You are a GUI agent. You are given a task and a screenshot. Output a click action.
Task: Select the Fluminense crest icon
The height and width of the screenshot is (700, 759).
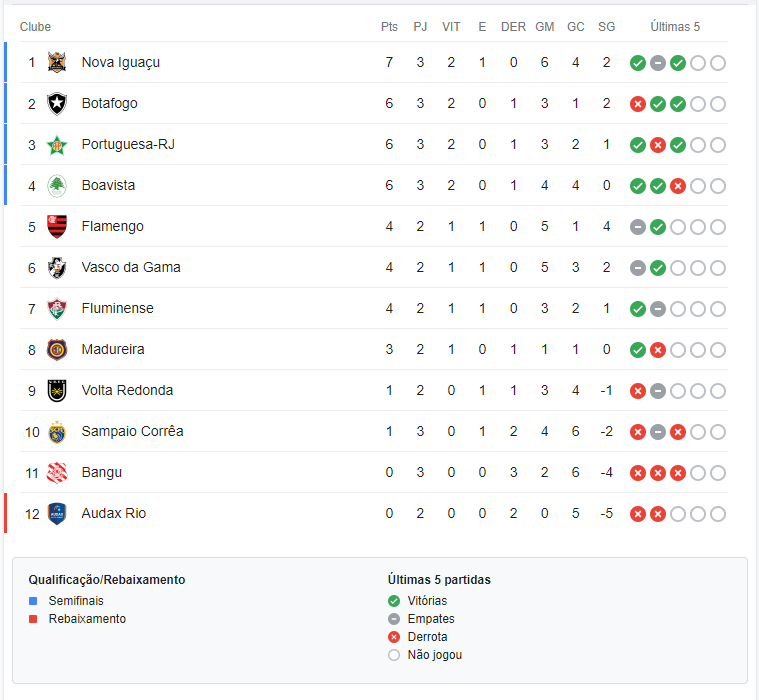click(x=57, y=309)
